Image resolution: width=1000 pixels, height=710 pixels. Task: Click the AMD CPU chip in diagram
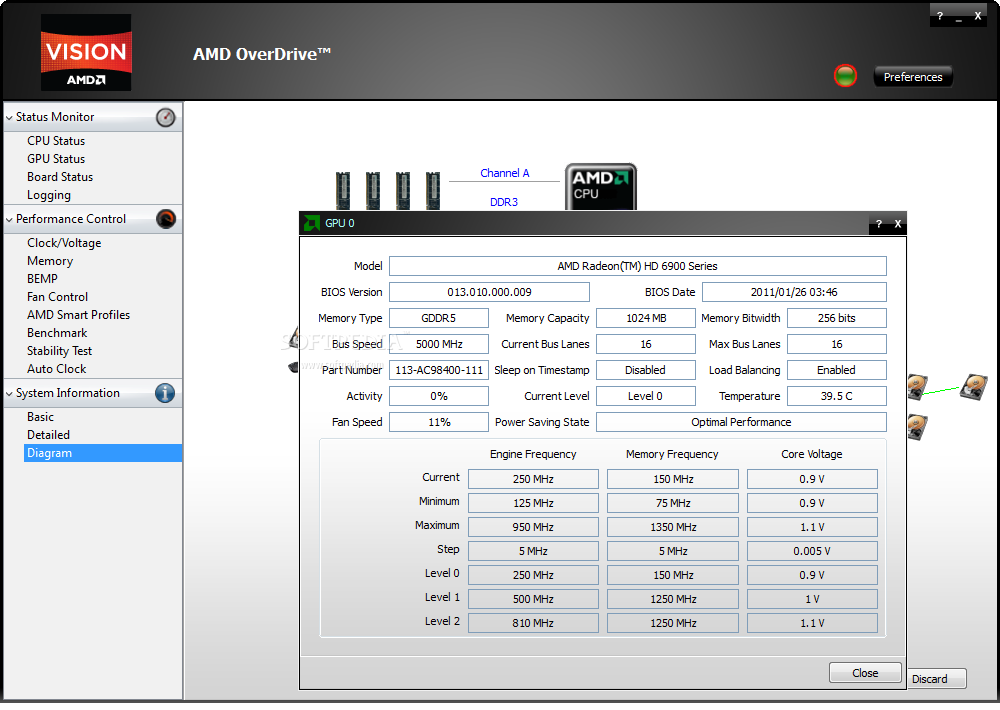coord(601,187)
